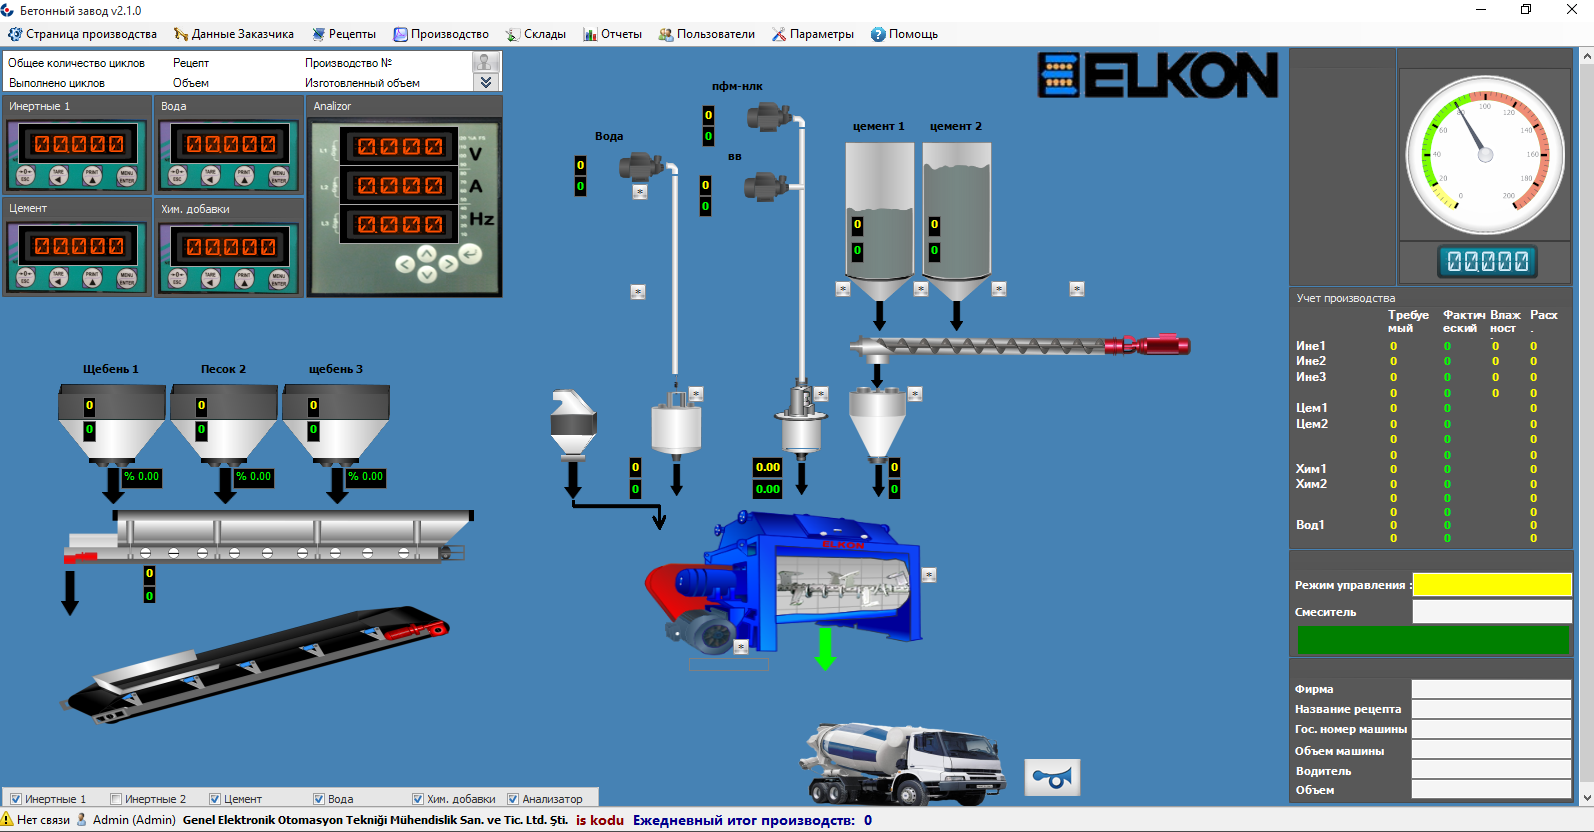
Task: Open the Отчеты menu
Action: click(x=612, y=34)
